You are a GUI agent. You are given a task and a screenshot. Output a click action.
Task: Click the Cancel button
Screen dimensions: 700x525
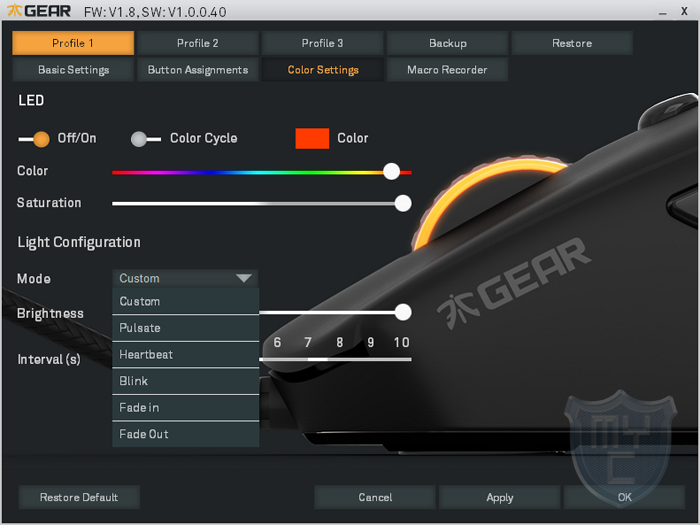[x=375, y=497]
